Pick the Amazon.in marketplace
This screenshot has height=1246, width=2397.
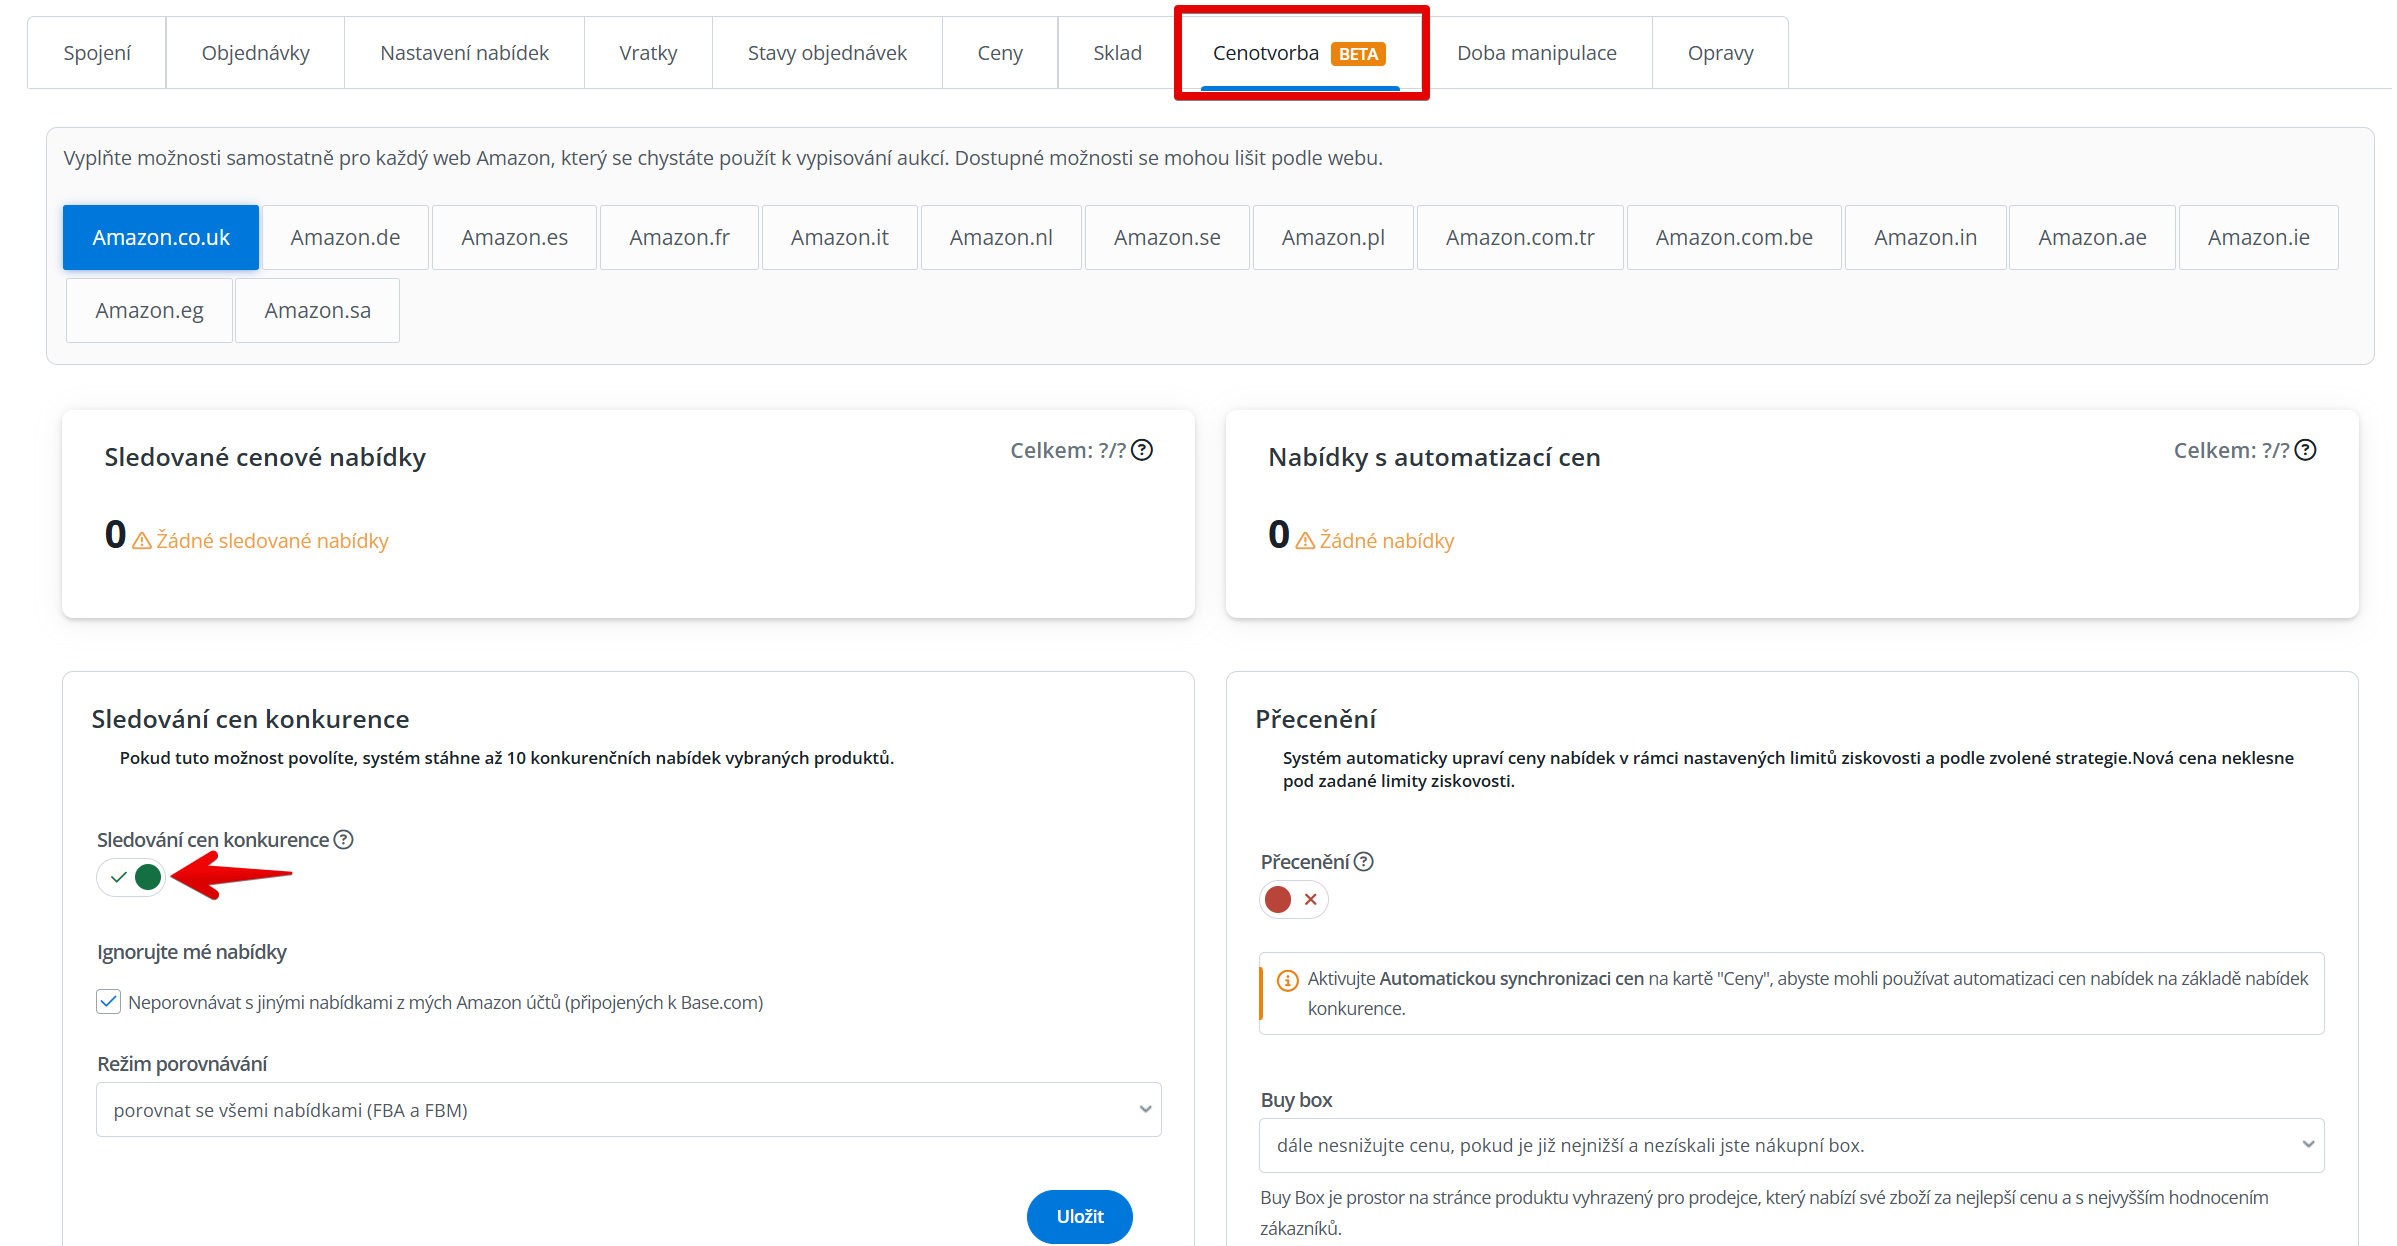(1925, 237)
